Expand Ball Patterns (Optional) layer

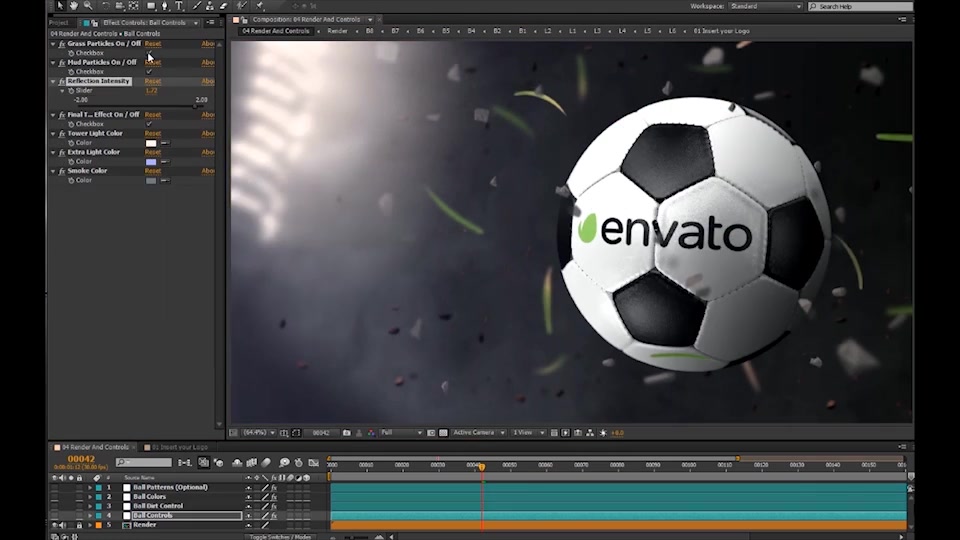(90, 488)
